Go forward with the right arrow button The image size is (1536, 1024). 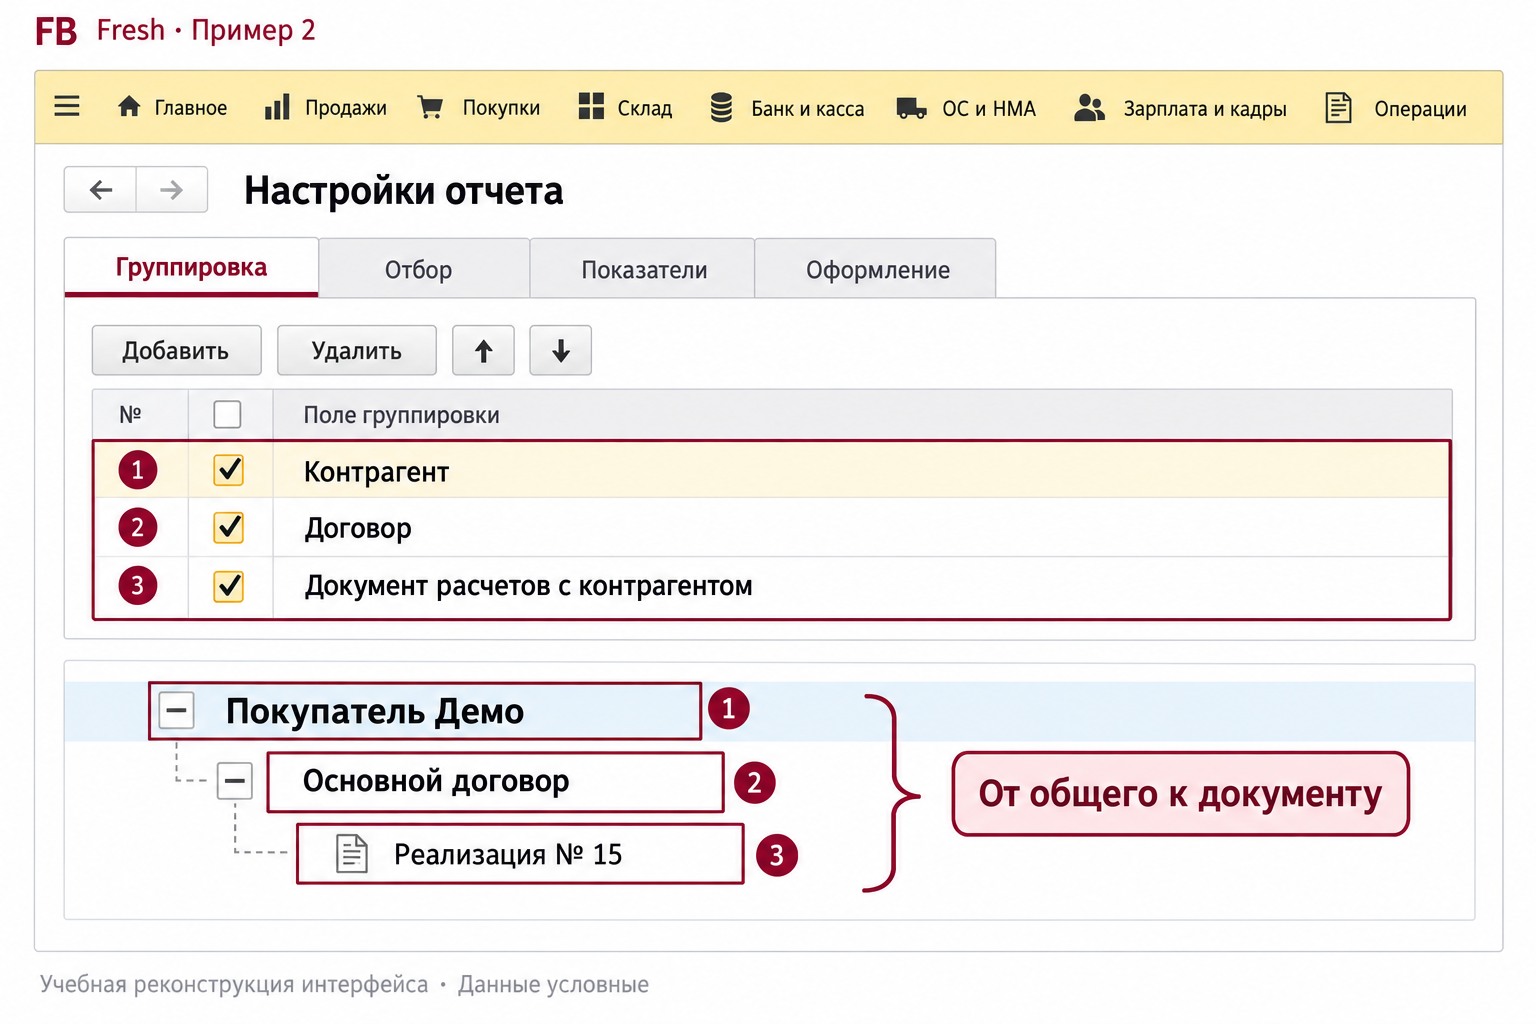pyautogui.click(x=172, y=189)
